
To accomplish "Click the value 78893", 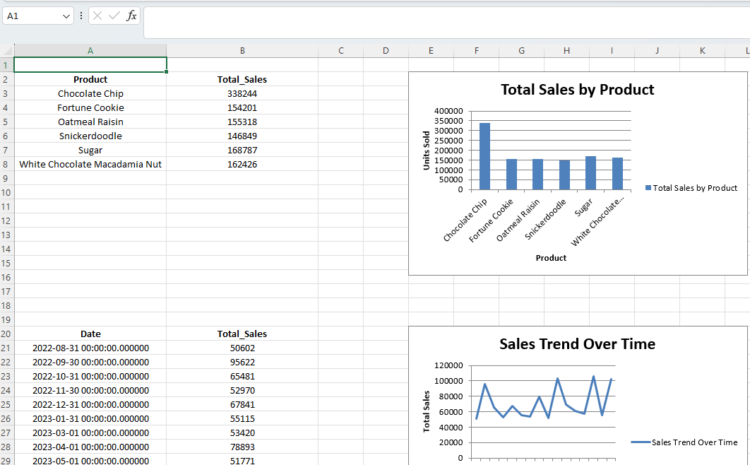I will pos(243,447).
